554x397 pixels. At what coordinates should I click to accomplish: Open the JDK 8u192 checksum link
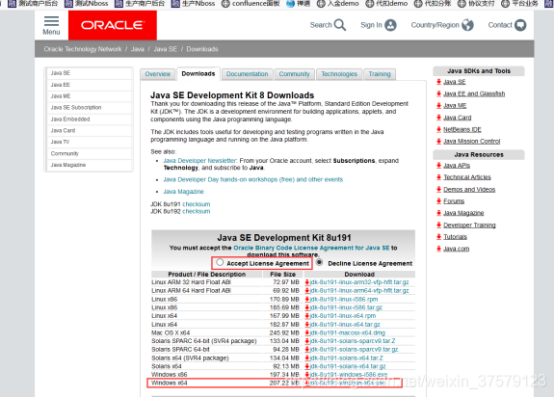tap(196, 211)
